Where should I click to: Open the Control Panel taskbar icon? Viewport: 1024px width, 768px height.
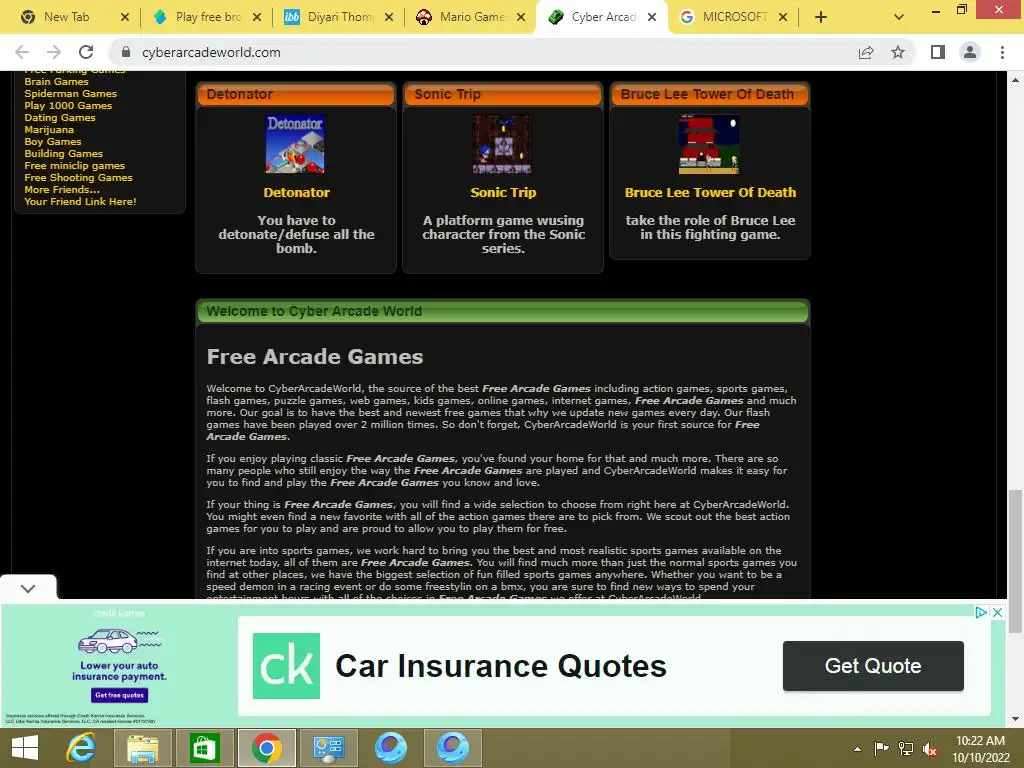pyautogui.click(x=328, y=748)
